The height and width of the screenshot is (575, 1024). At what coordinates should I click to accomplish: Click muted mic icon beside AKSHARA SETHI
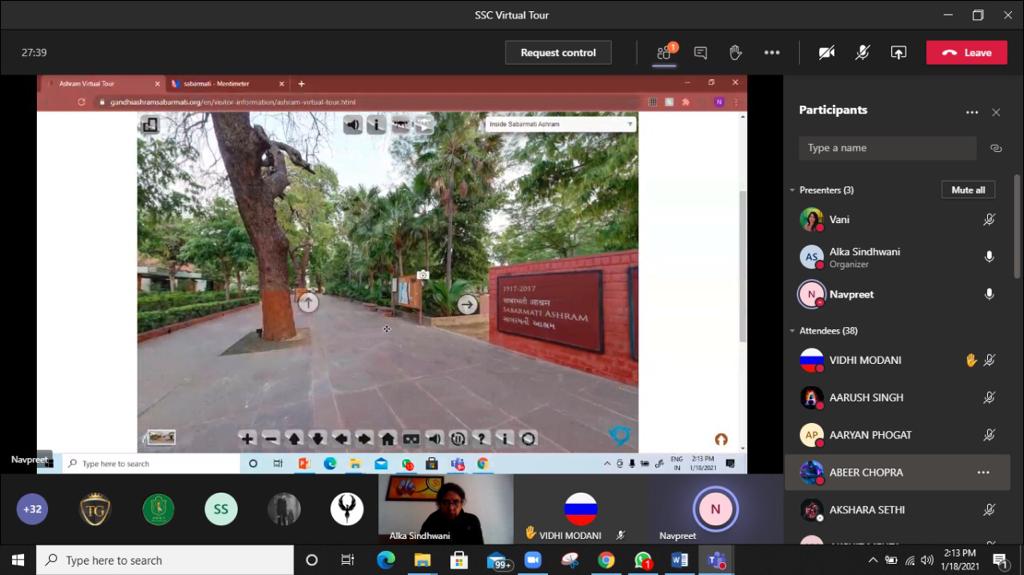[989, 510]
